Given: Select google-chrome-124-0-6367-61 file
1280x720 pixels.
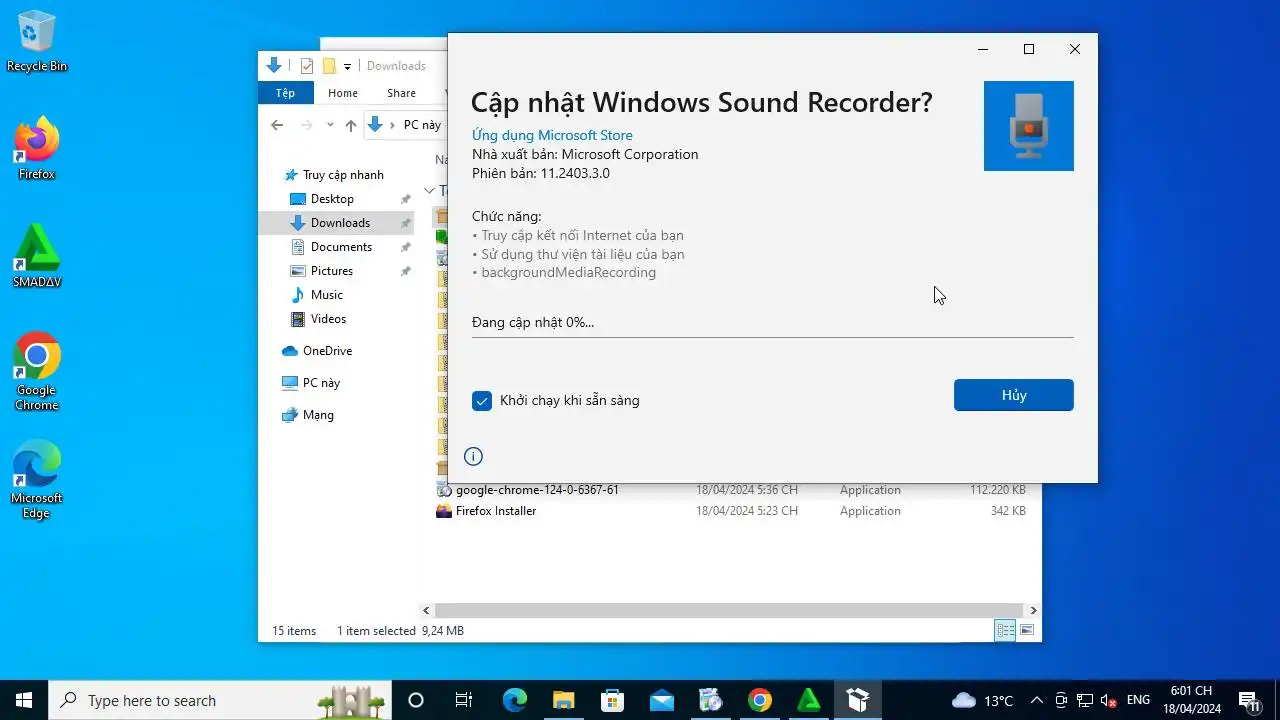Looking at the screenshot, I should pyautogui.click(x=537, y=490).
